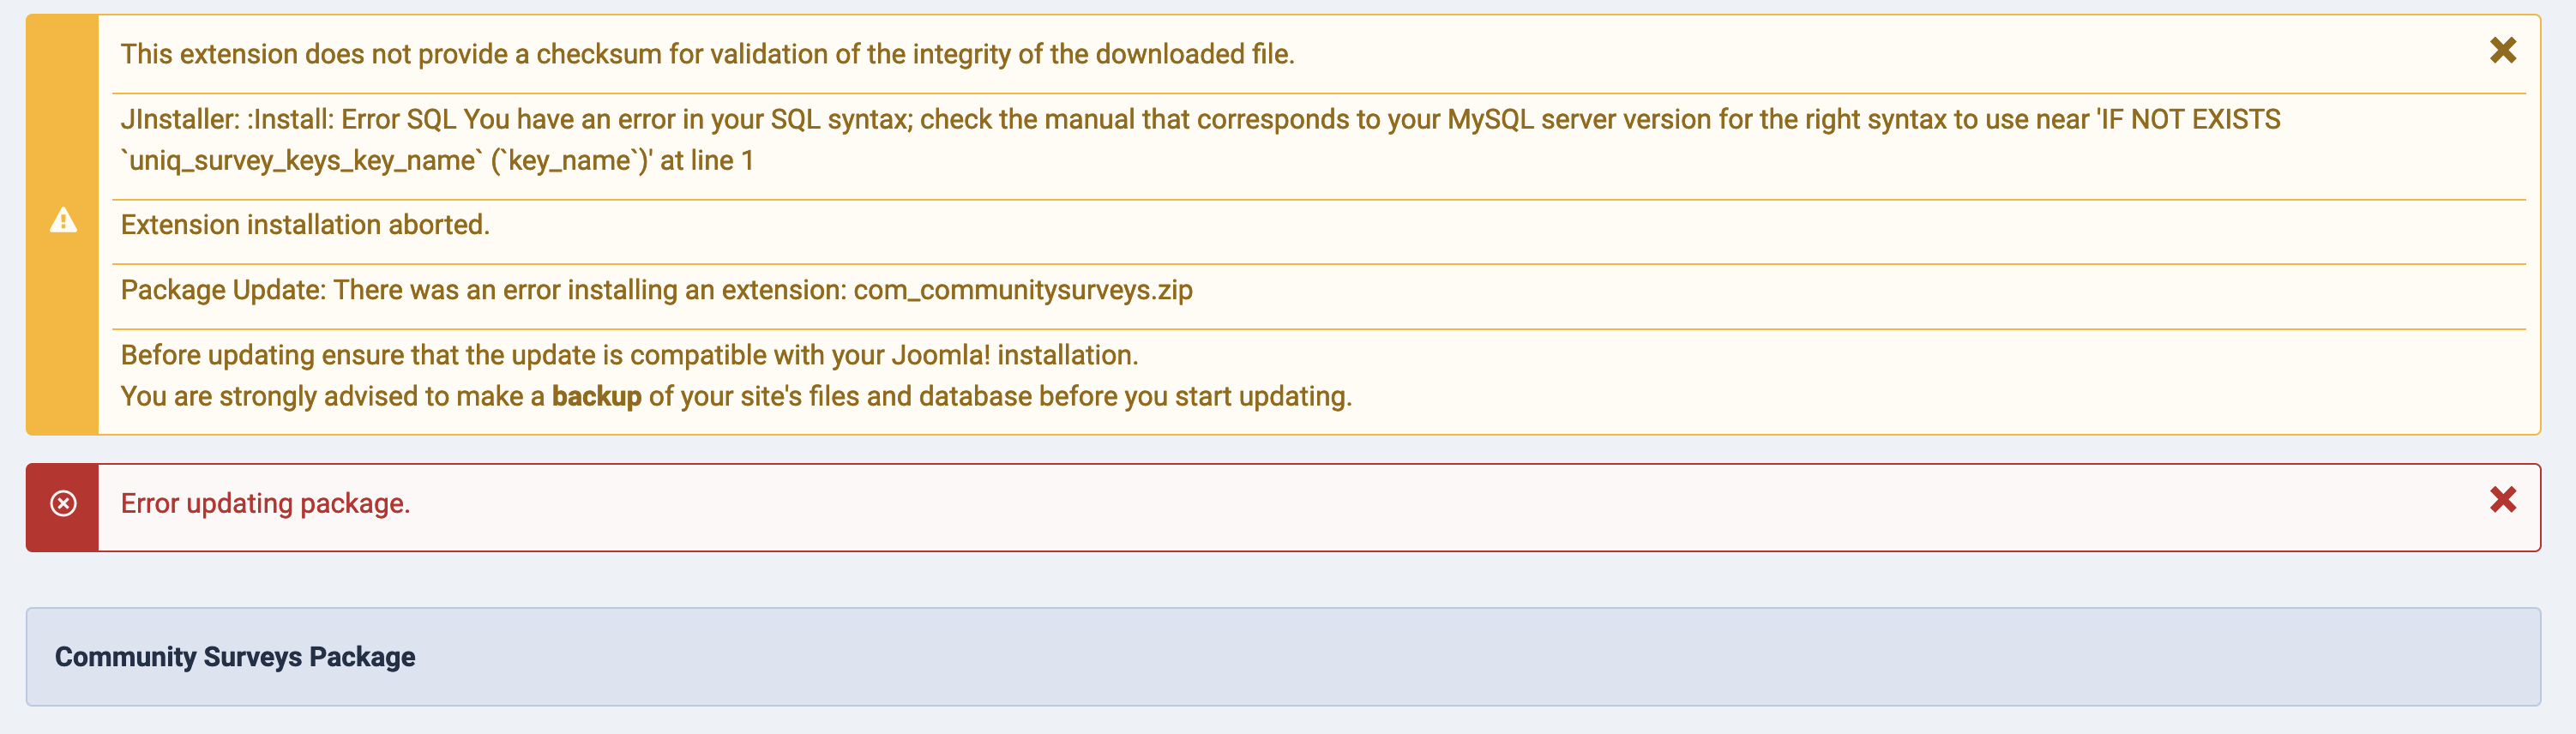
Task: Close the "Error updating package" alert
Action: coord(2502,499)
